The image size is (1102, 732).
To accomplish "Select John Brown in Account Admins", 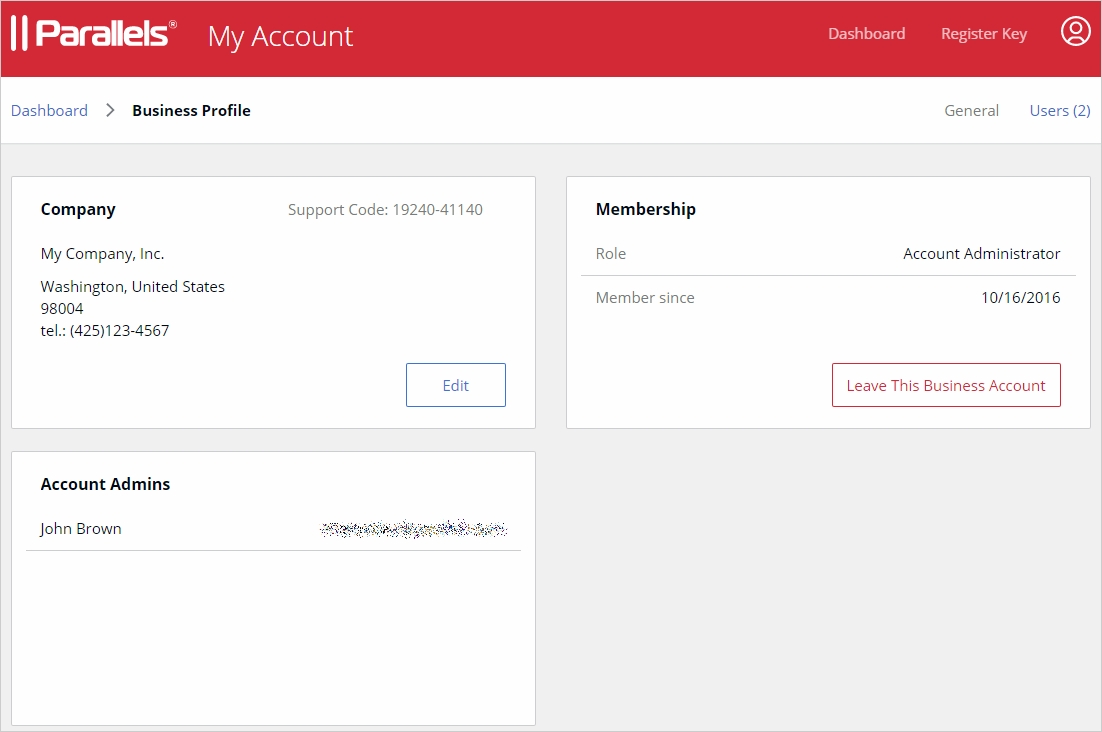I will click(x=81, y=529).
